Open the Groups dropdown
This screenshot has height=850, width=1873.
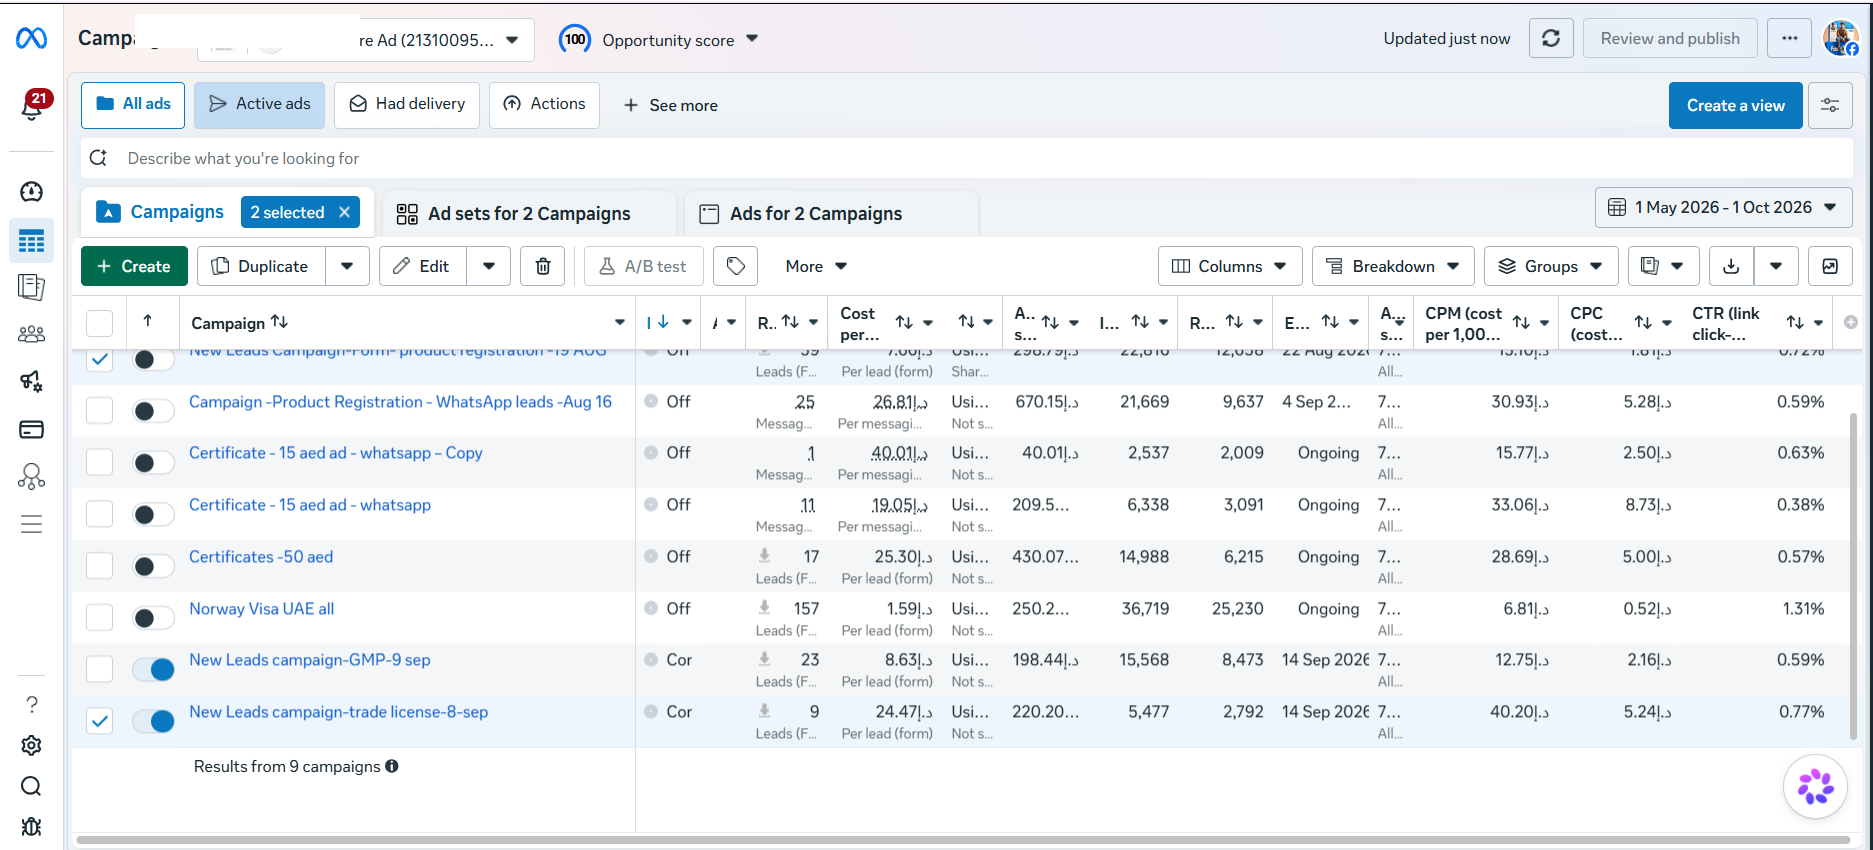coord(1550,266)
